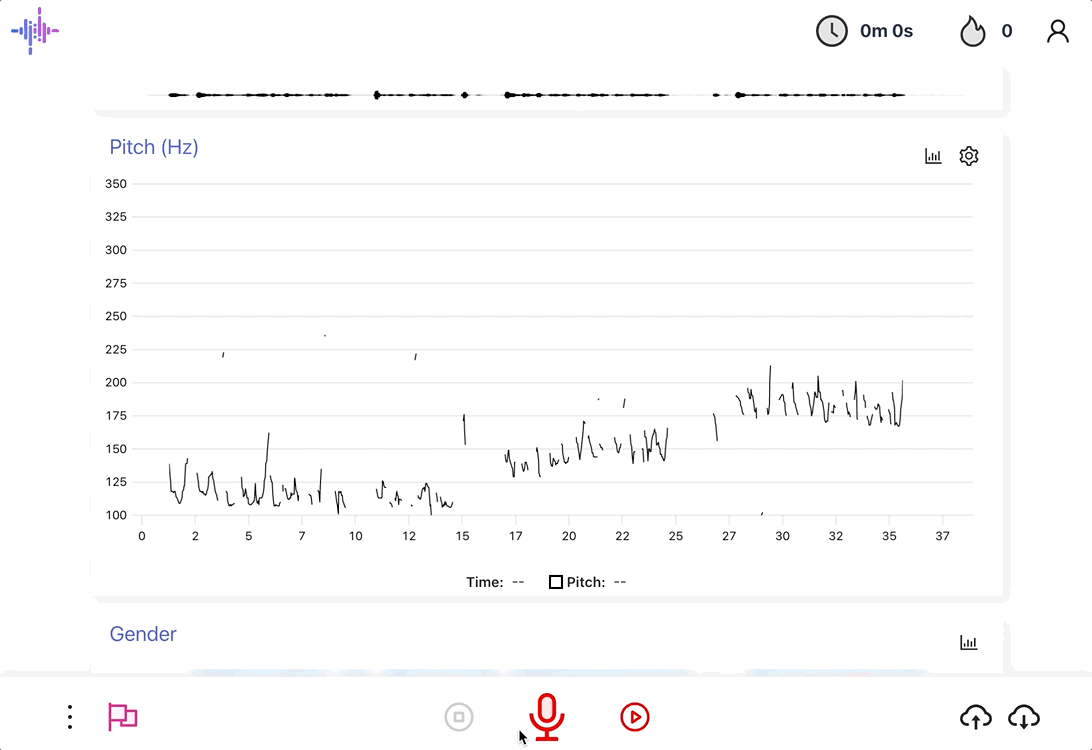Click the Gender panel title

pos(143,634)
